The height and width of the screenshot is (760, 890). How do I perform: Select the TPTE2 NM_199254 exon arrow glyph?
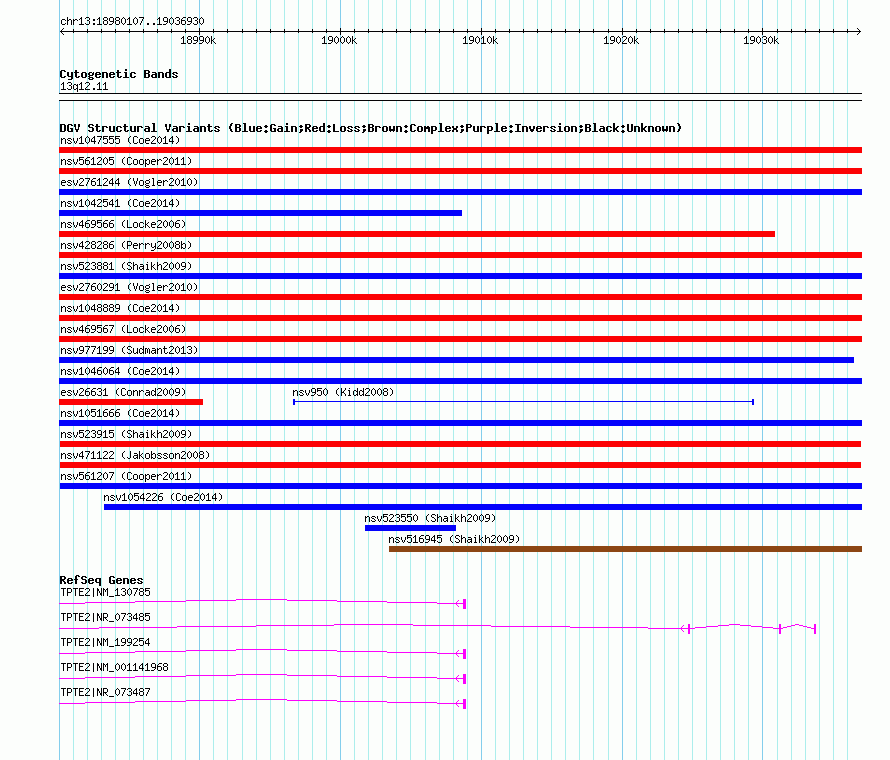point(461,654)
